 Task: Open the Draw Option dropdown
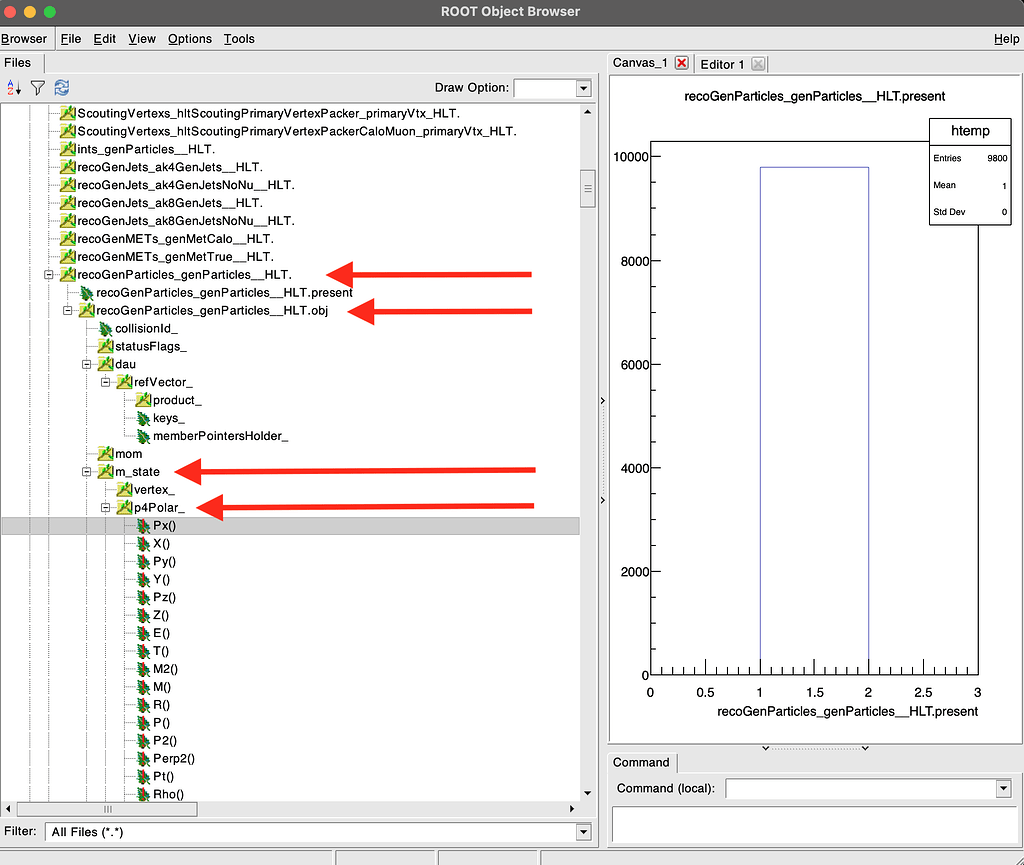click(583, 88)
